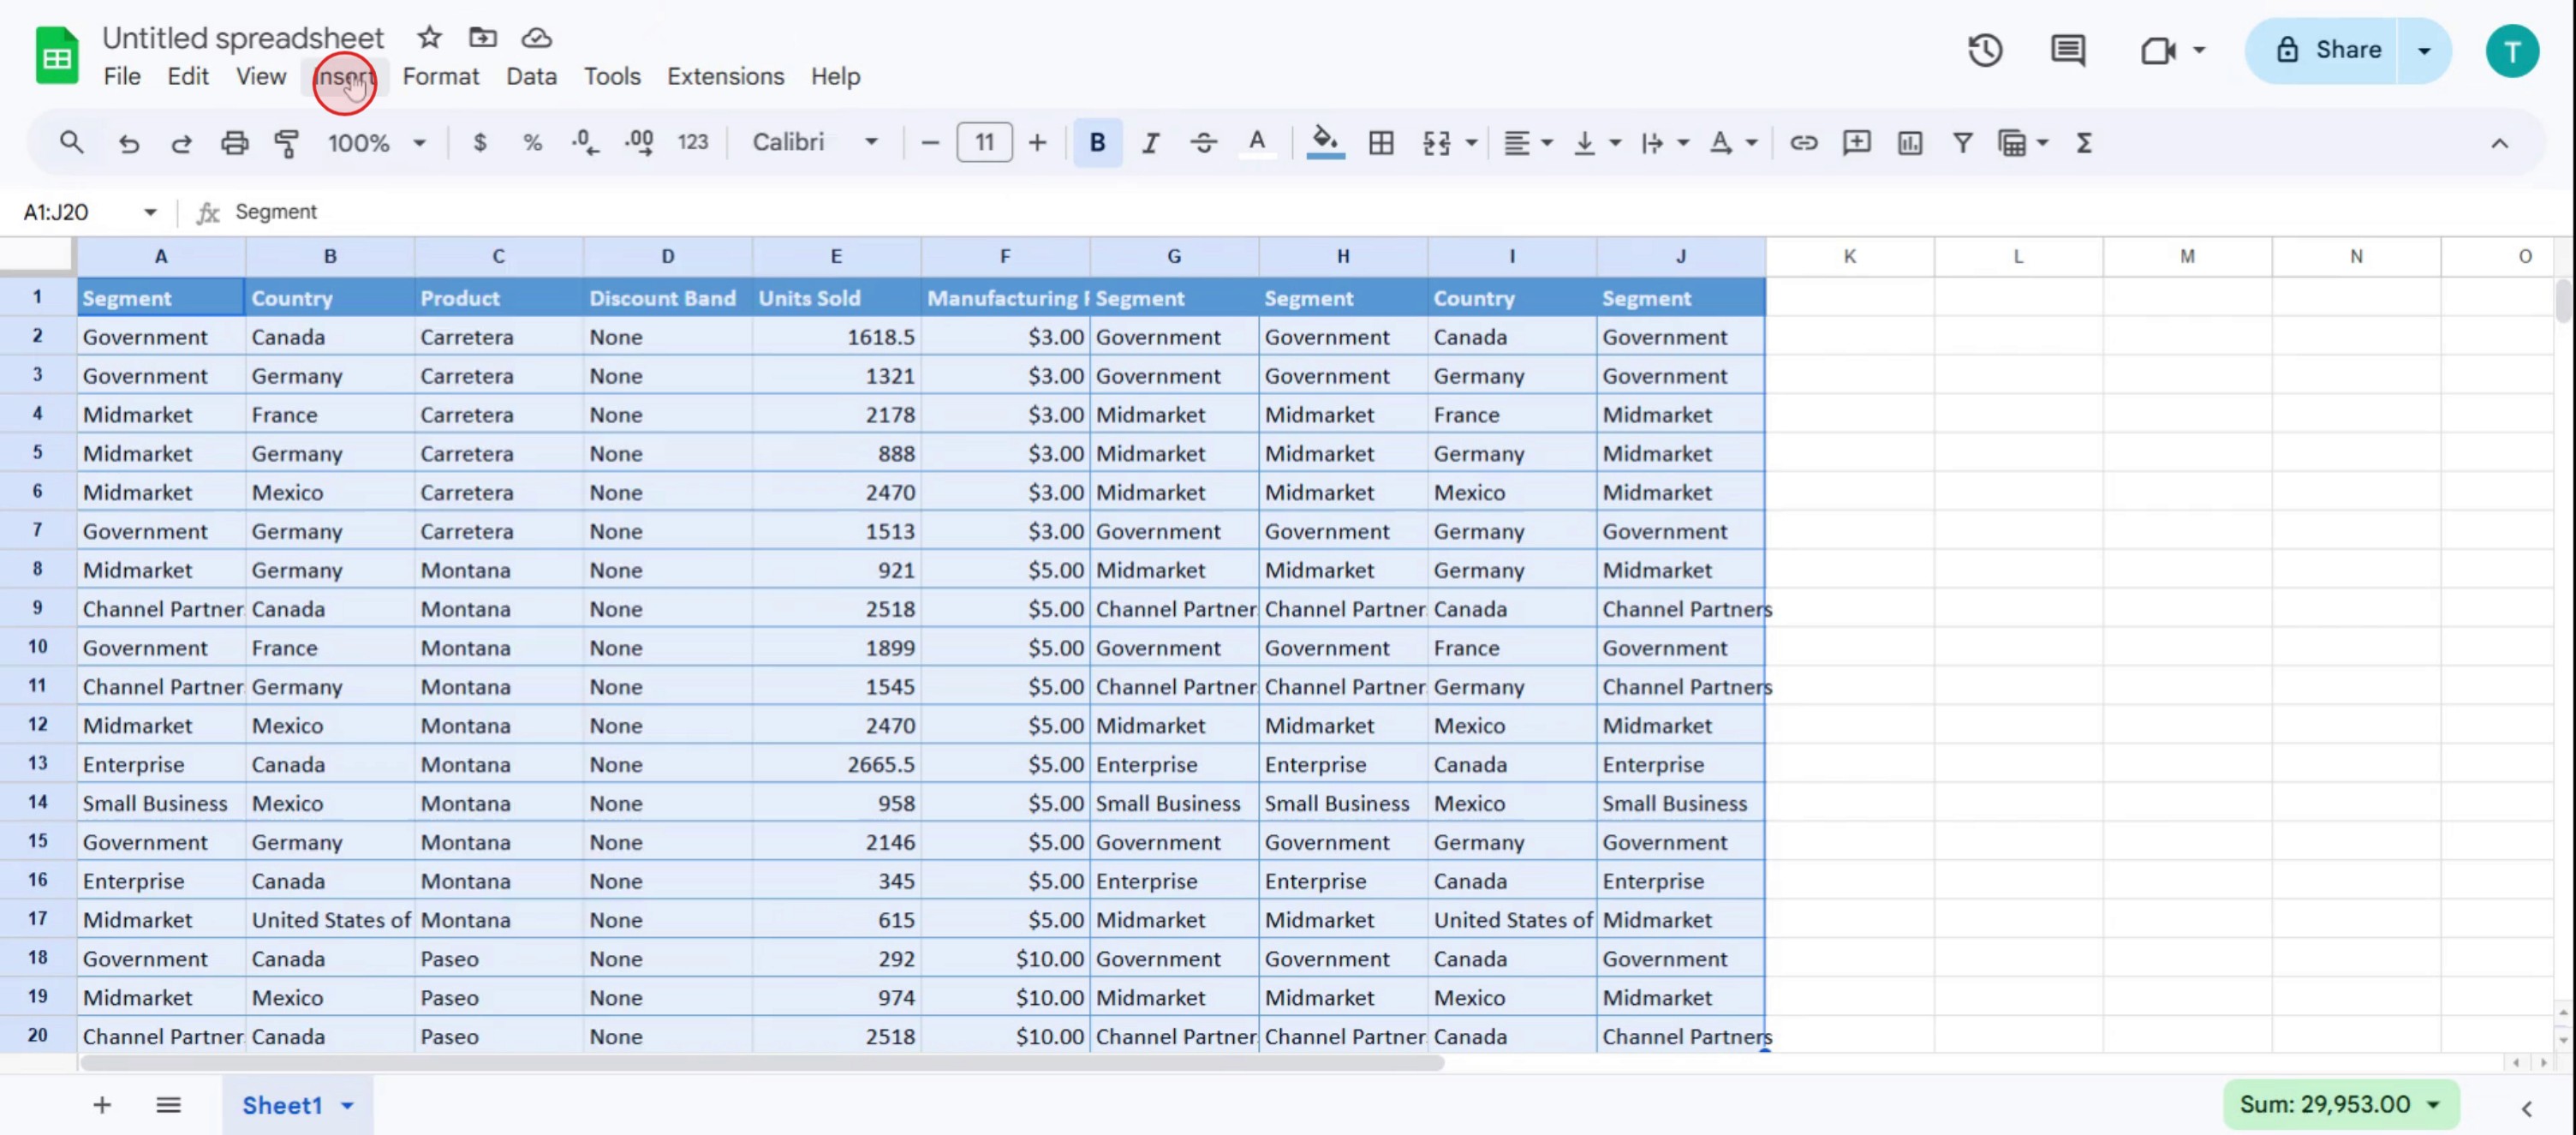Click the borders grid icon
The height and width of the screenshot is (1135, 2576).
click(1381, 143)
